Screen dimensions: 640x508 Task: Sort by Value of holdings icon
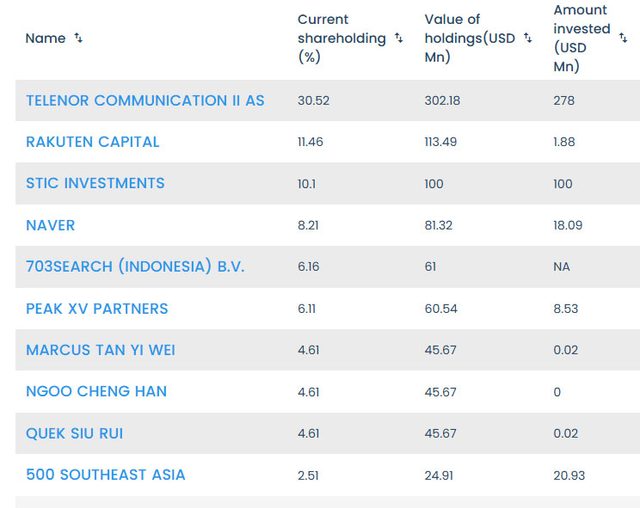(x=527, y=38)
